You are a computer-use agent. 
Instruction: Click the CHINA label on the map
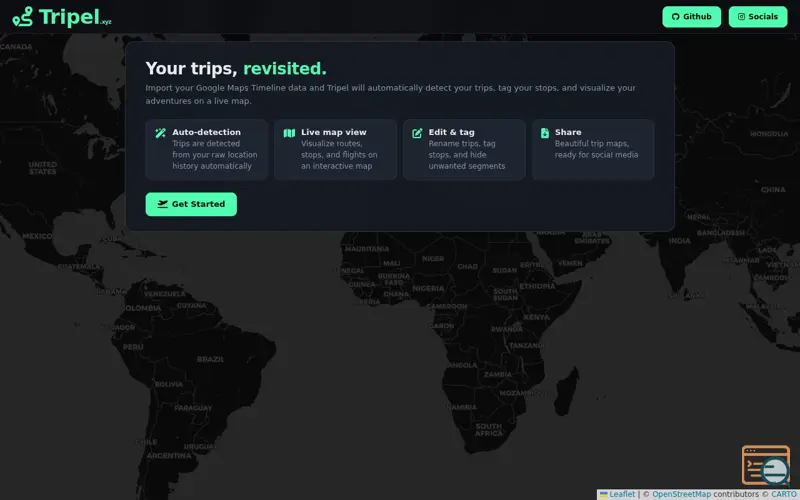773,189
